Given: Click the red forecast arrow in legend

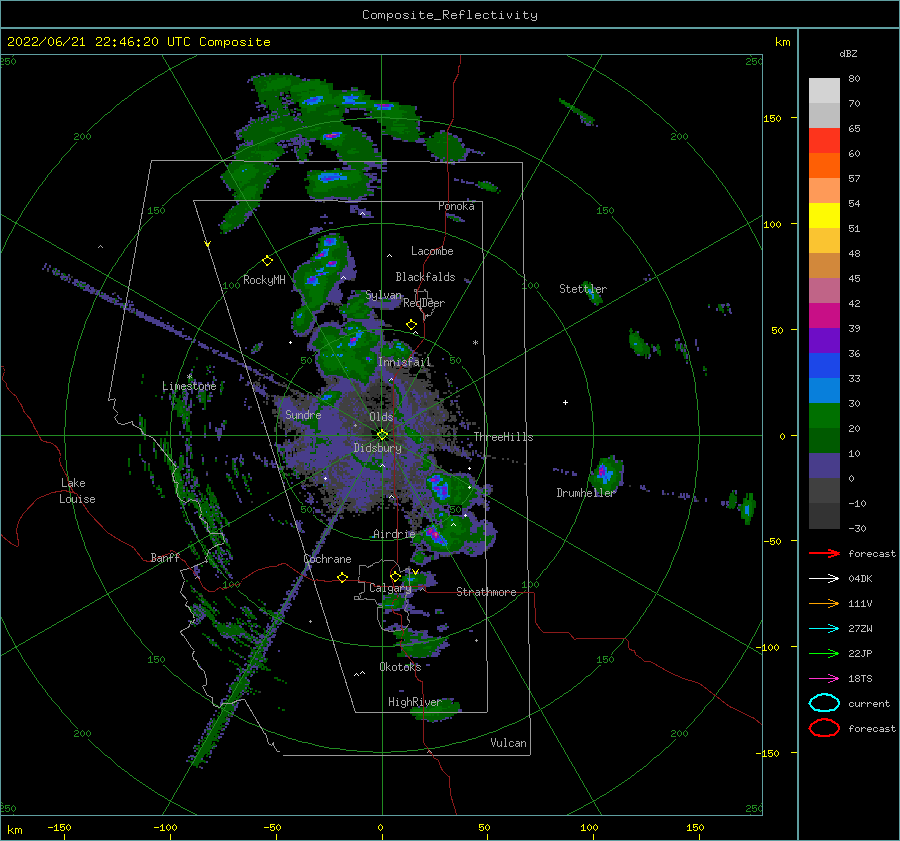Looking at the screenshot, I should pyautogui.click(x=824, y=553).
